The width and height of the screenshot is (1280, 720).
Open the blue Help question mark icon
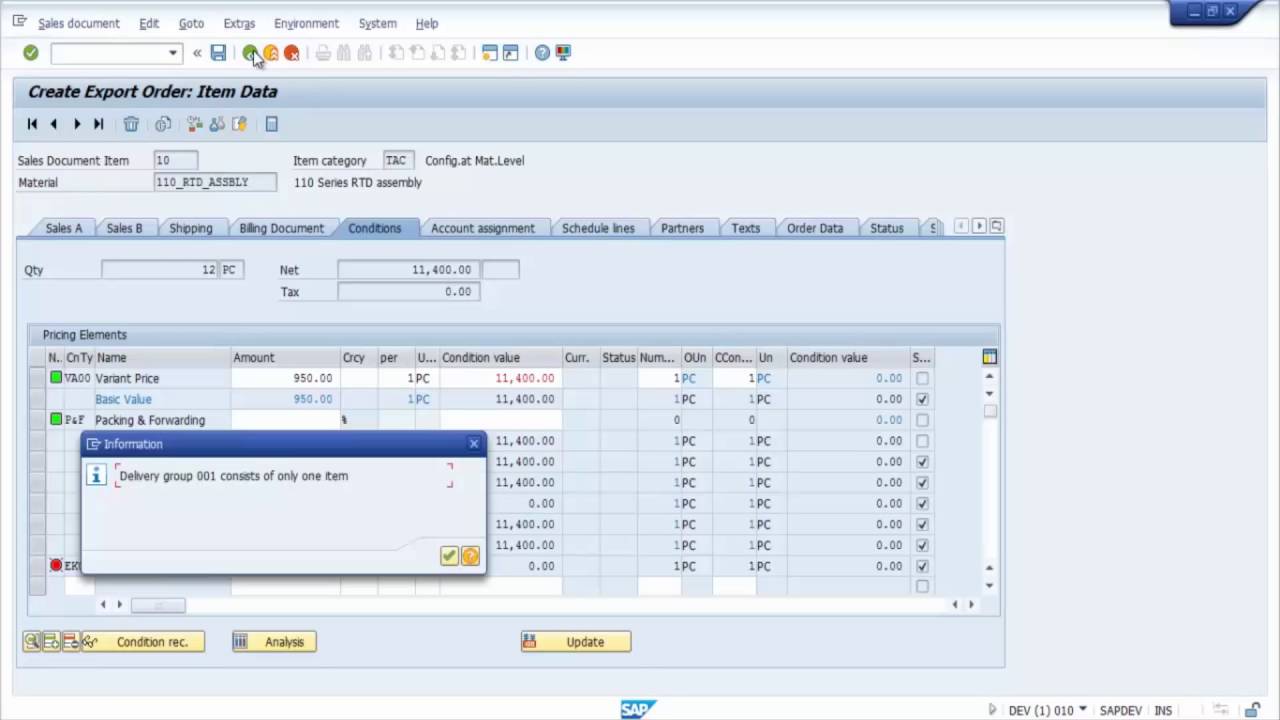(x=542, y=53)
